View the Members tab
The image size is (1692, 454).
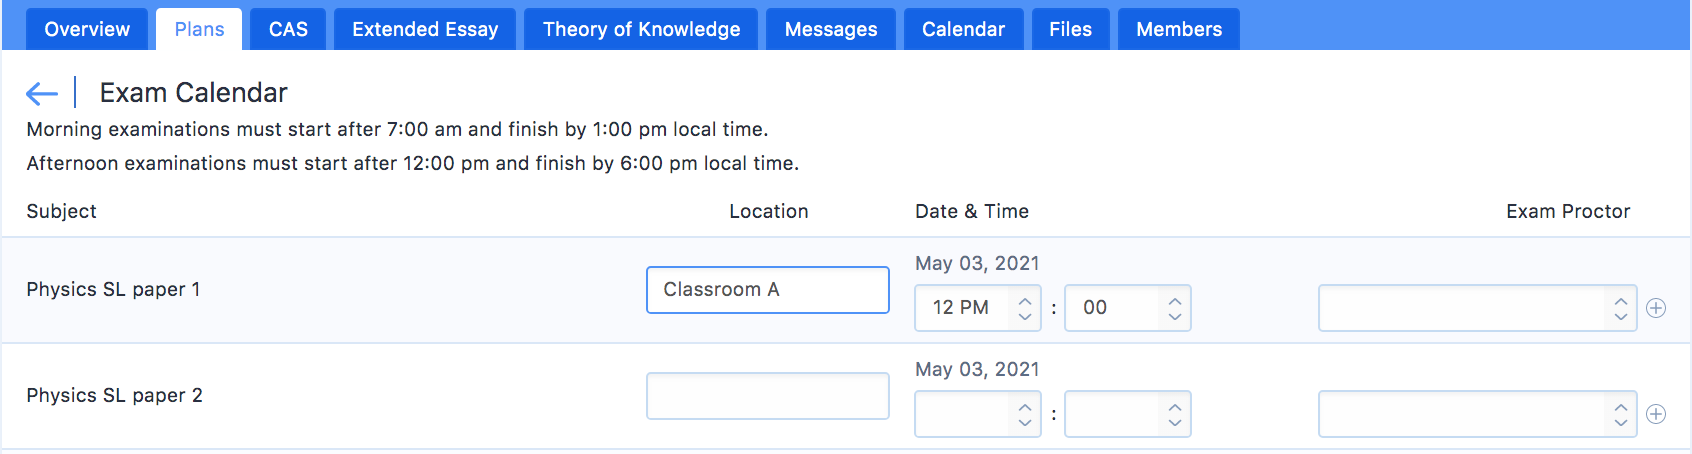pos(1179,29)
